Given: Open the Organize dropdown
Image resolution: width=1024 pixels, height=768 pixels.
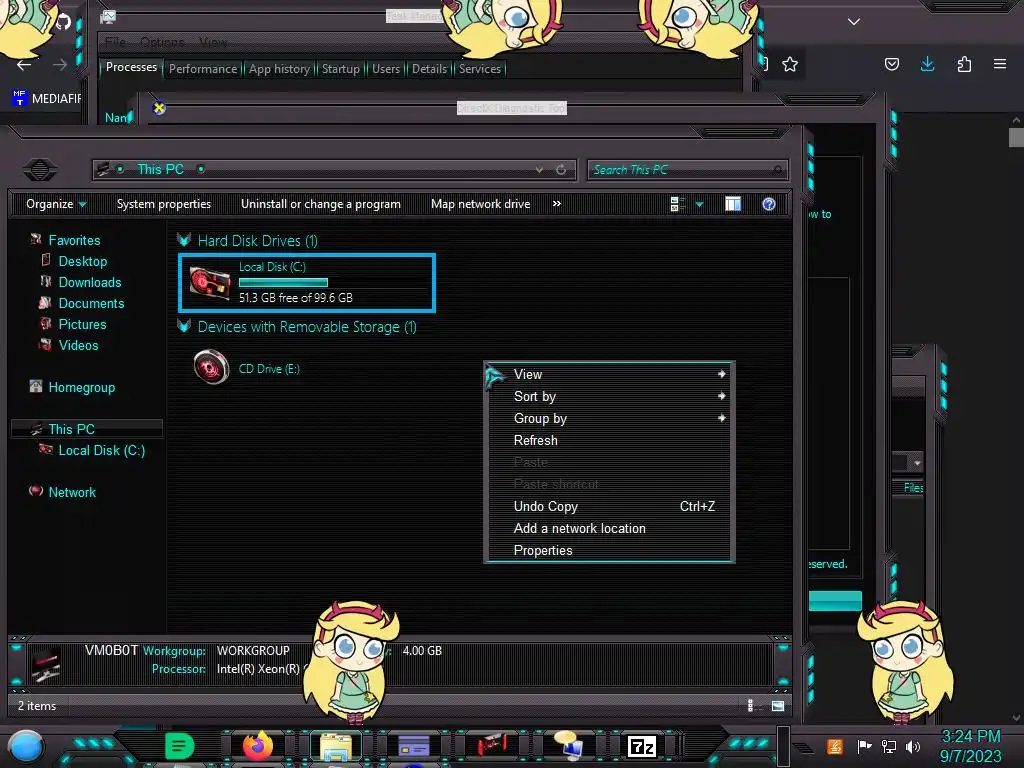Looking at the screenshot, I should [x=56, y=204].
